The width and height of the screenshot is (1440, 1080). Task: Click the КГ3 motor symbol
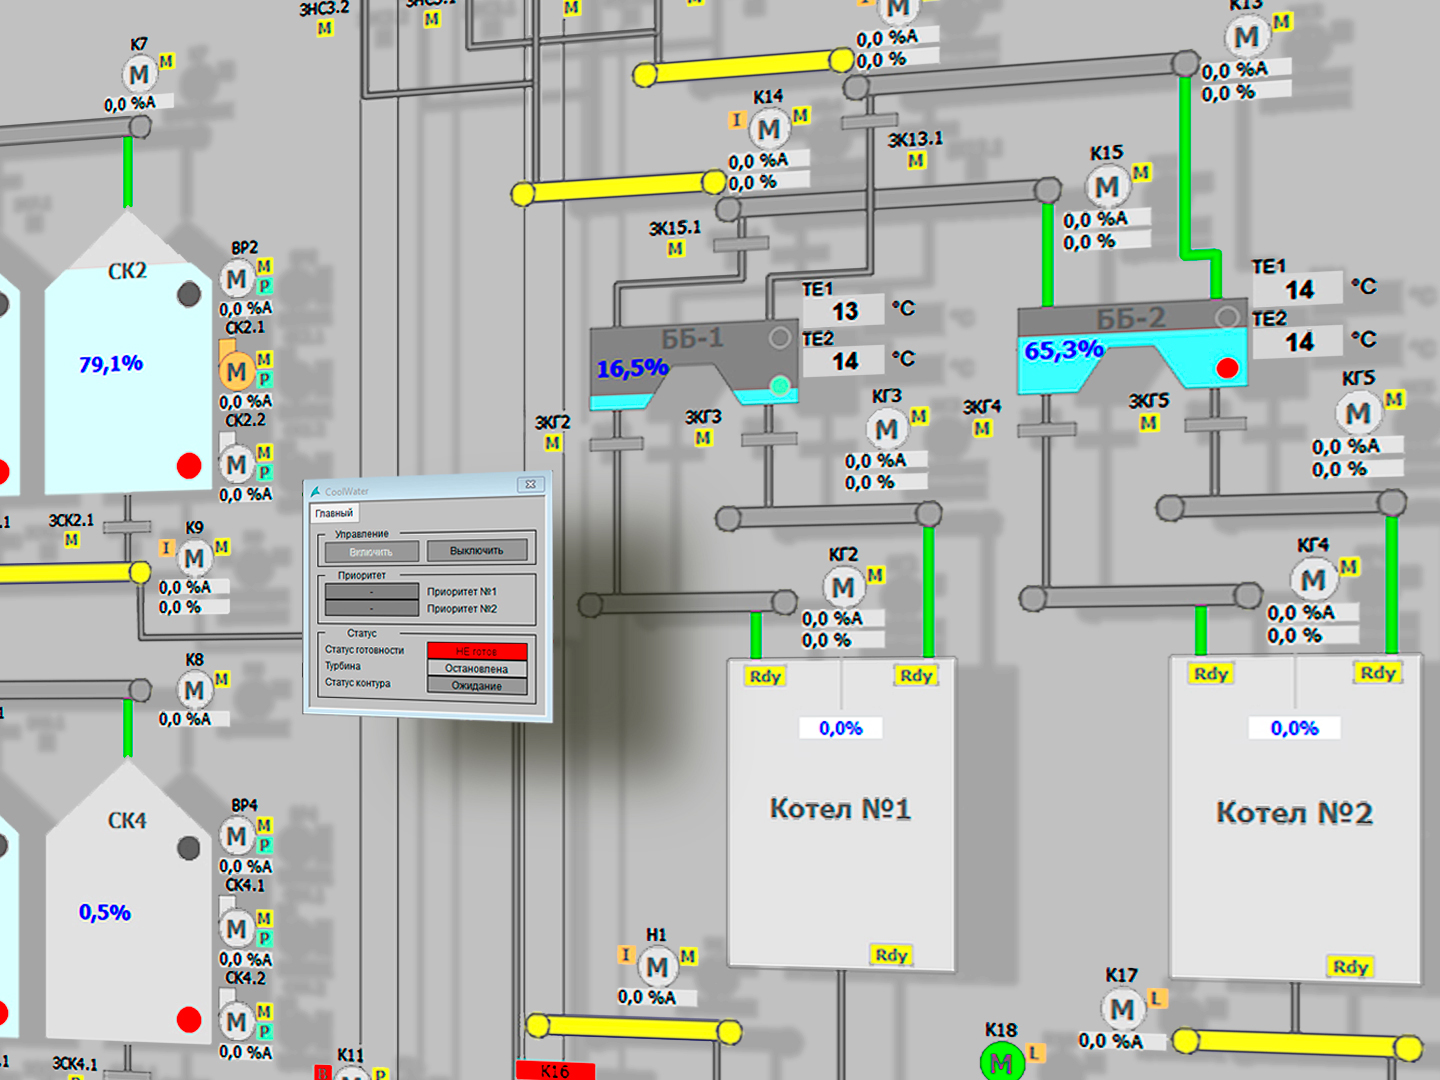pyautogui.click(x=886, y=430)
